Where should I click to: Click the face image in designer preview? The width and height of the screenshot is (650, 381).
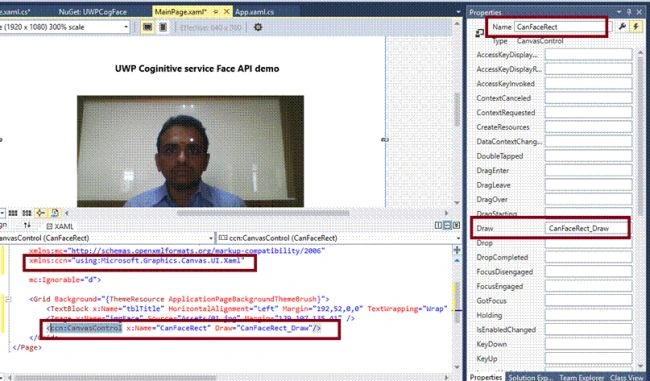tap(190, 151)
